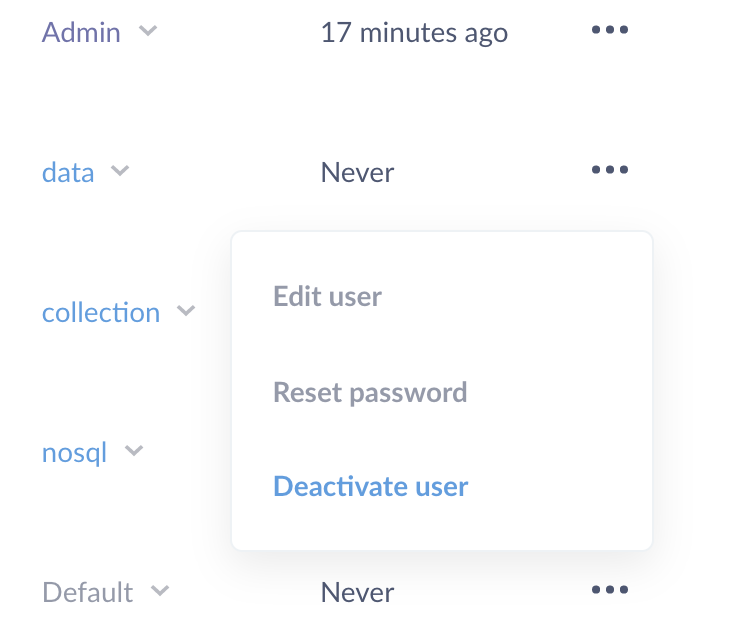
Task: Open the collection group chevron
Action: [x=185, y=311]
